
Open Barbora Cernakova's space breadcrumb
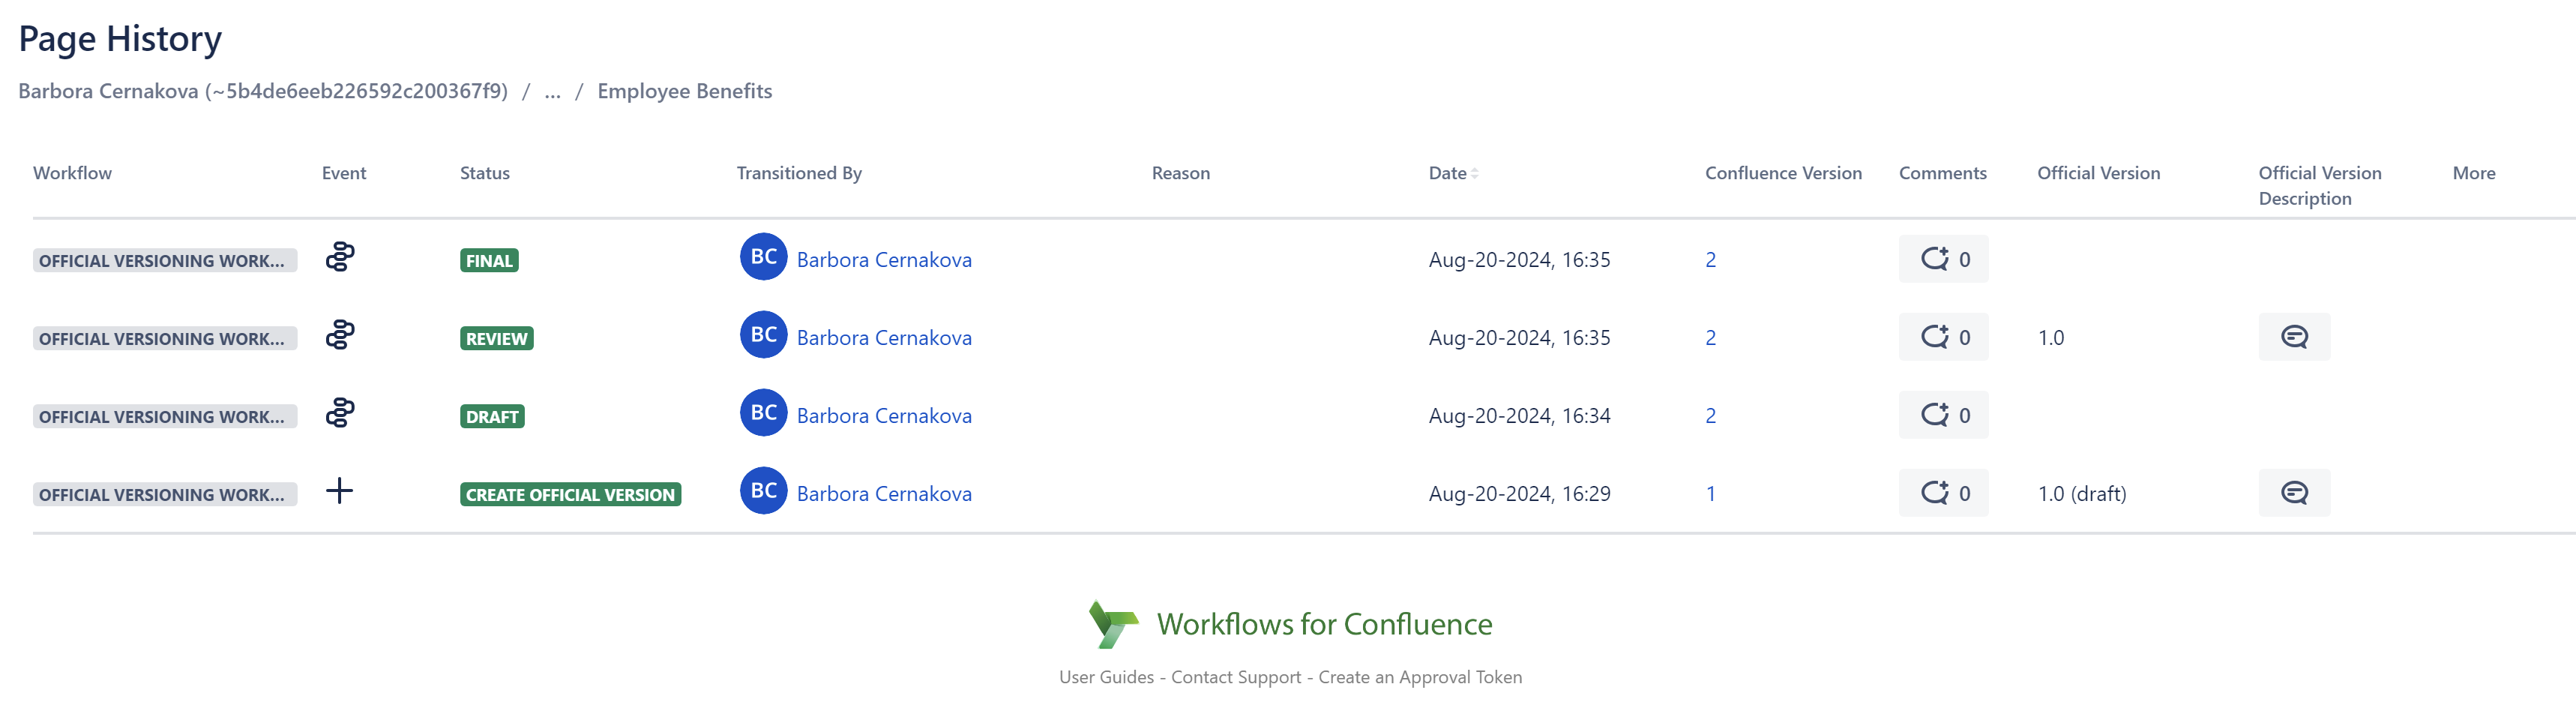coord(262,92)
